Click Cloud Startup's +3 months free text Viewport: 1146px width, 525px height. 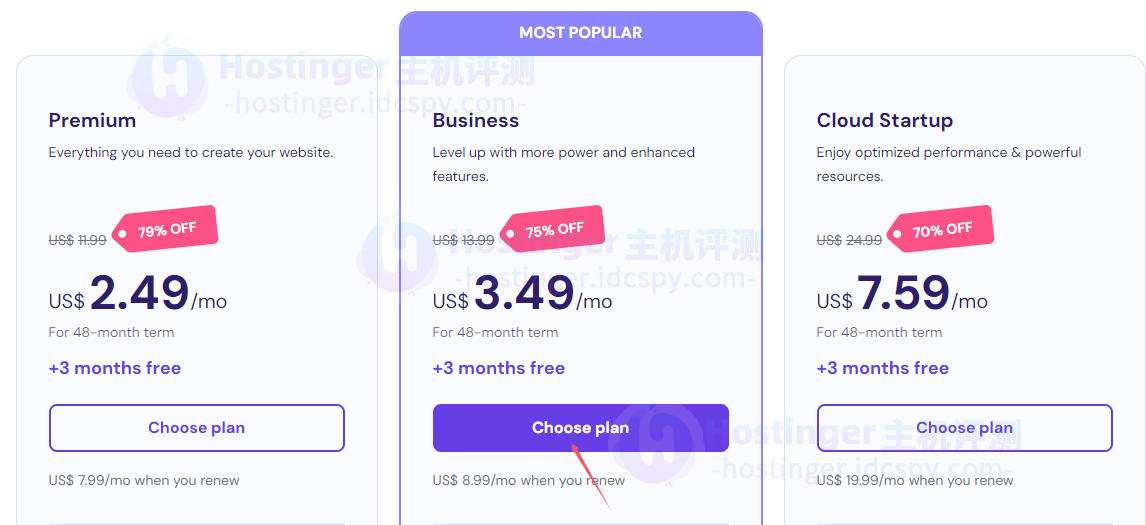(x=883, y=368)
